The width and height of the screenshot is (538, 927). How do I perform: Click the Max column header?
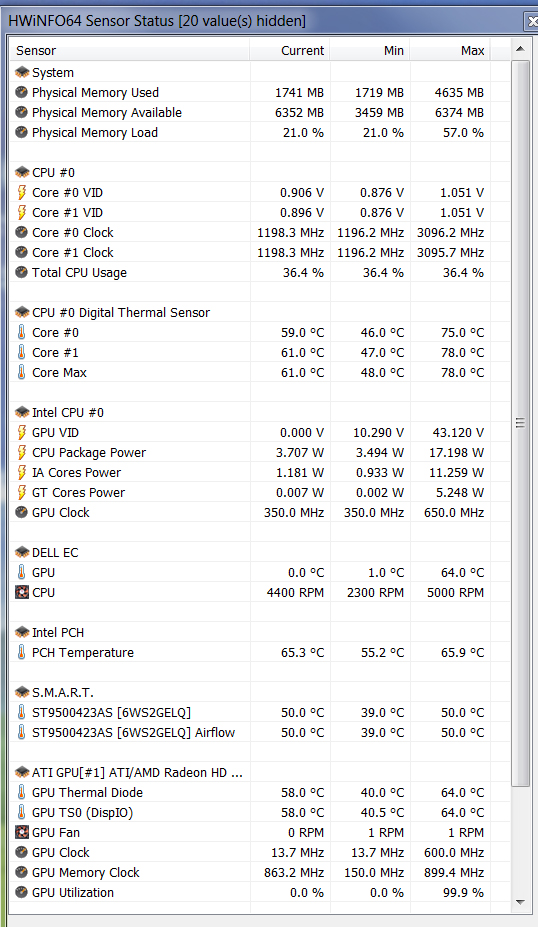point(450,50)
